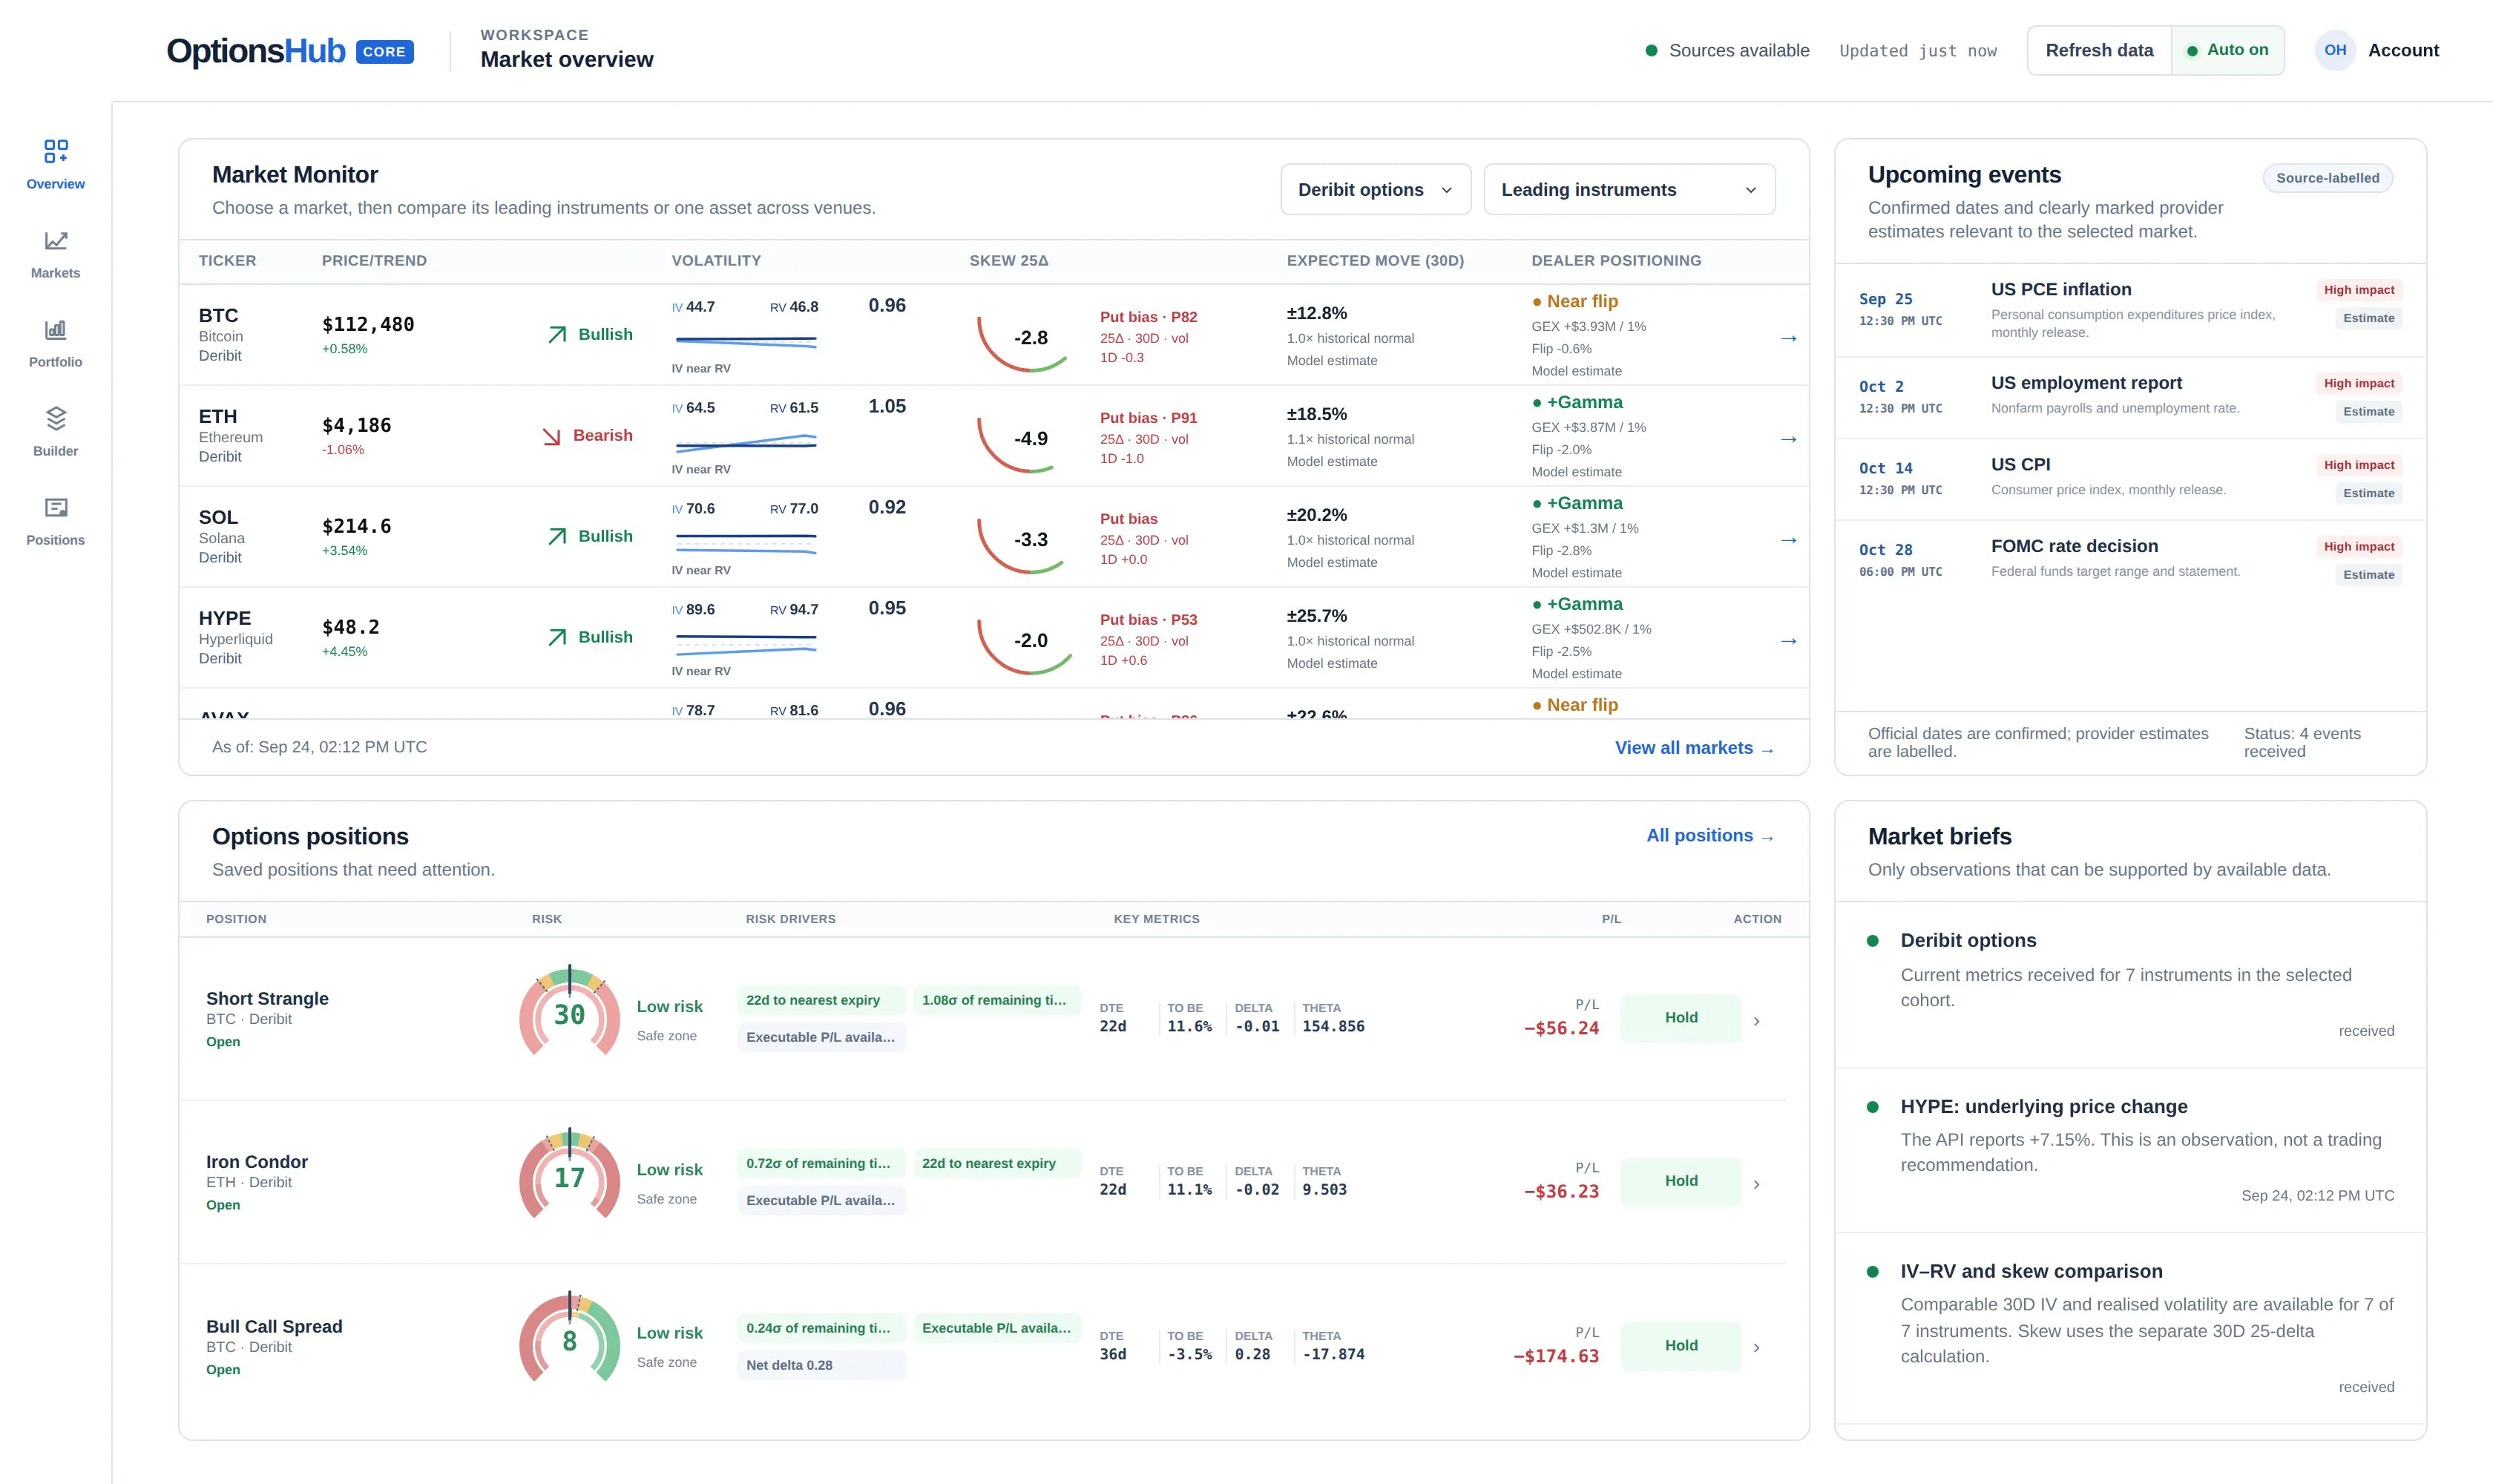Screen dimensions: 2493x1484
Task: Click the HYPE Bullish trend arrow icon
Action: click(558, 637)
